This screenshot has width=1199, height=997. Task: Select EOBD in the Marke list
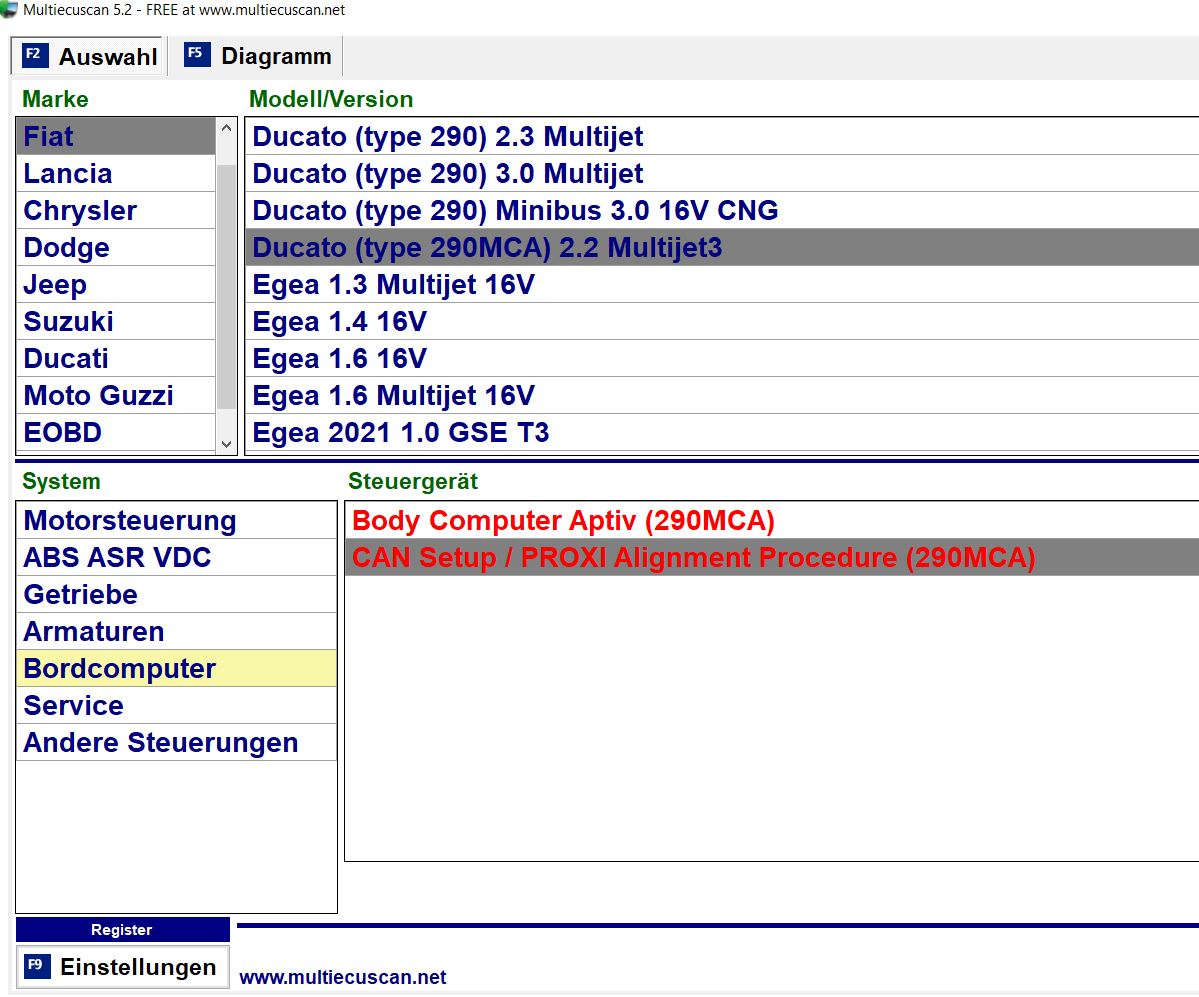click(116, 433)
